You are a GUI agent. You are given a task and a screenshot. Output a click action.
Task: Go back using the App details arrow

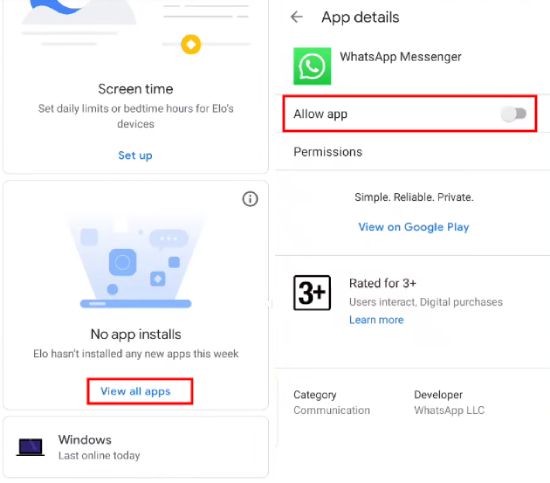tap(297, 17)
